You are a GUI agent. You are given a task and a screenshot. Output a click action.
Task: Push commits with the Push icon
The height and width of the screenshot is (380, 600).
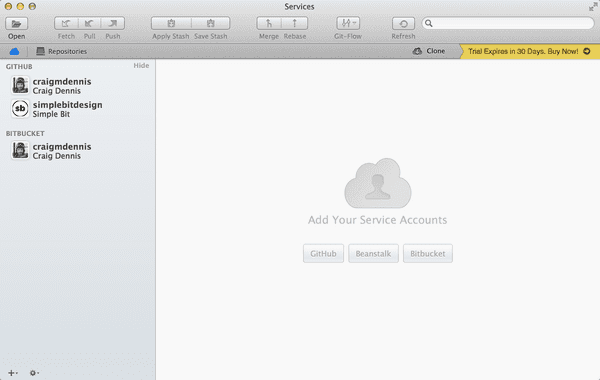[113, 24]
